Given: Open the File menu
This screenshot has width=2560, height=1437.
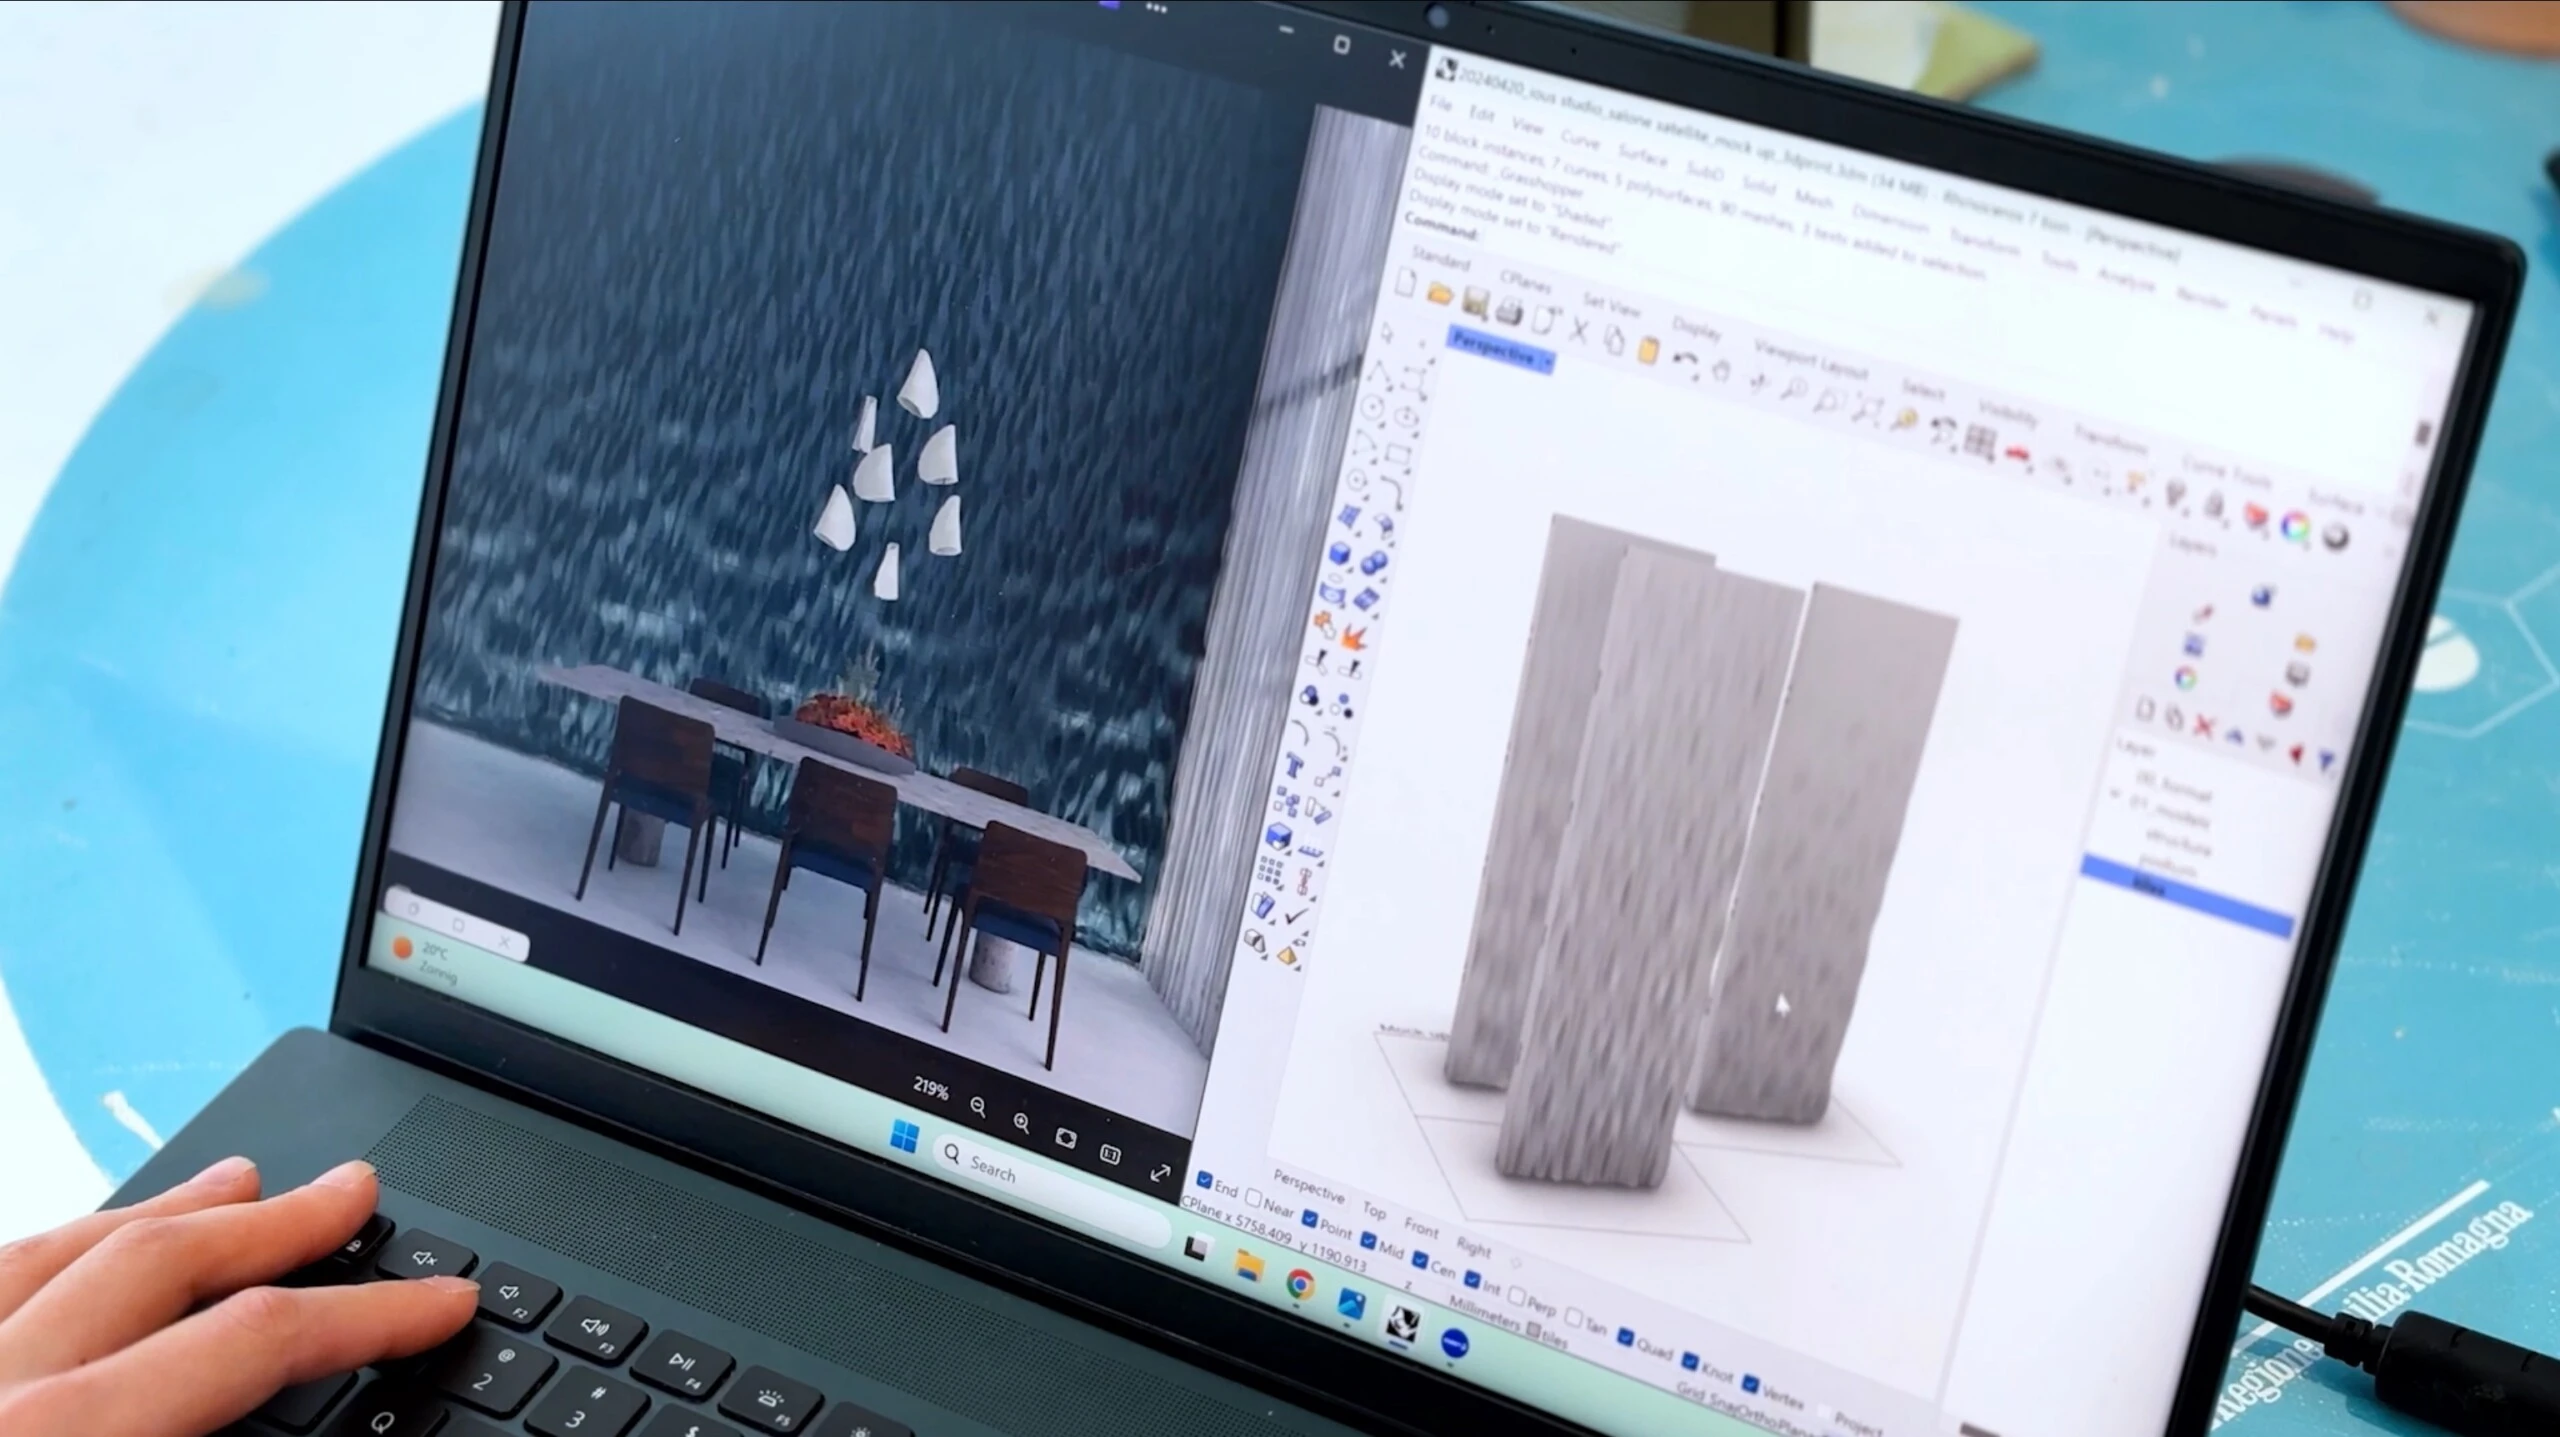Looking at the screenshot, I should (x=1440, y=104).
